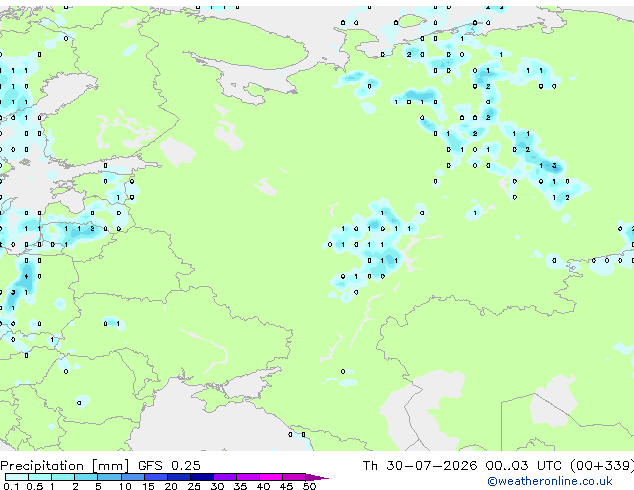634x490 pixels.
Task: Click the '40' legend scale label
Action: [263, 486]
